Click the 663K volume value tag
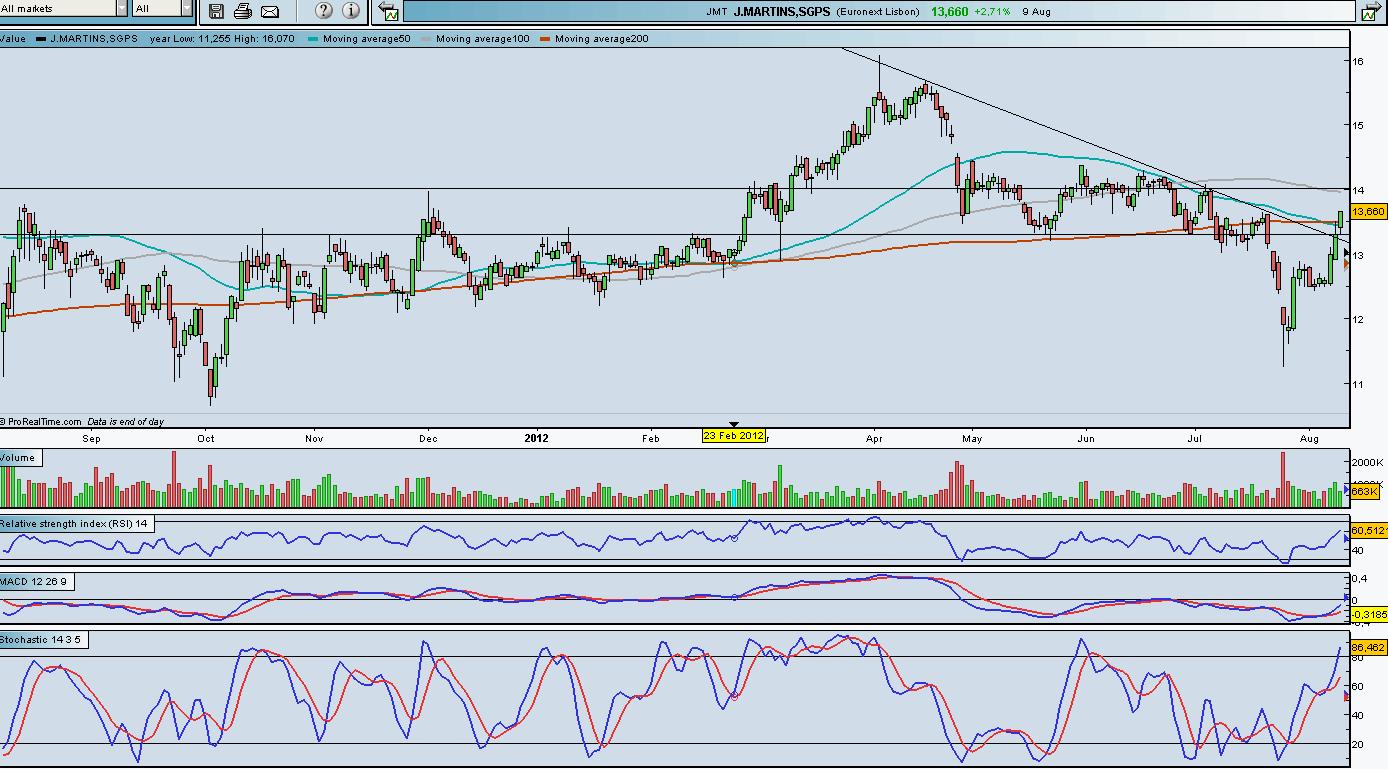The image size is (1388, 769). [x=1364, y=491]
